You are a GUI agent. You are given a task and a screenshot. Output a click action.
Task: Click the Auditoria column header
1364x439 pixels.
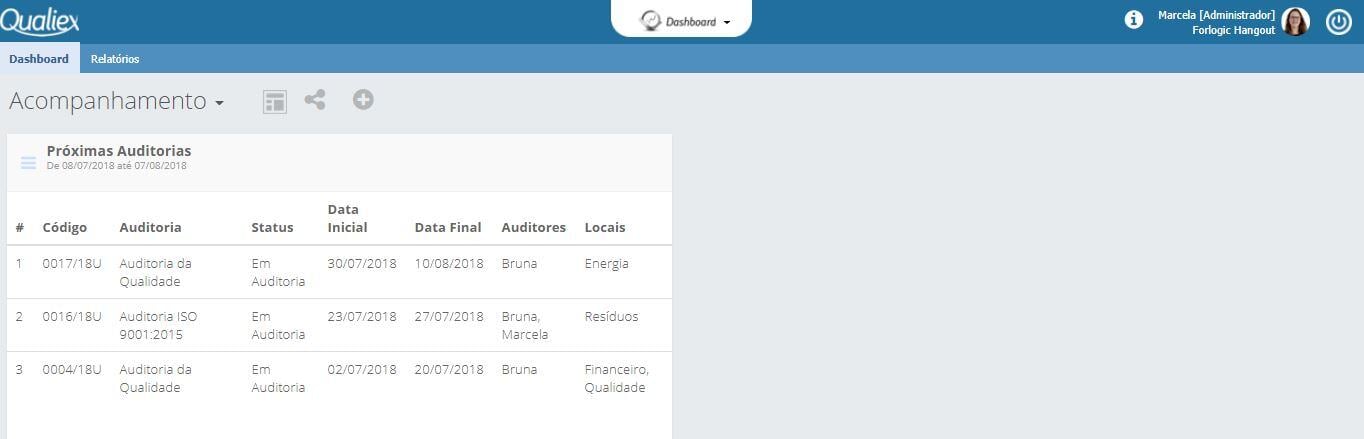(x=150, y=227)
